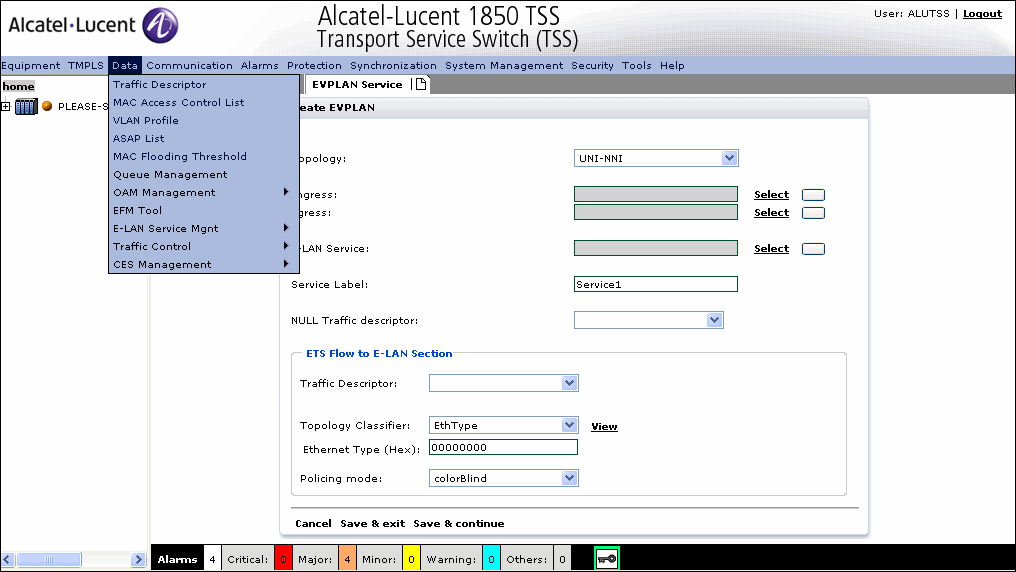Click the key icon in status bar
The height and width of the screenshot is (572, 1016).
[x=607, y=559]
